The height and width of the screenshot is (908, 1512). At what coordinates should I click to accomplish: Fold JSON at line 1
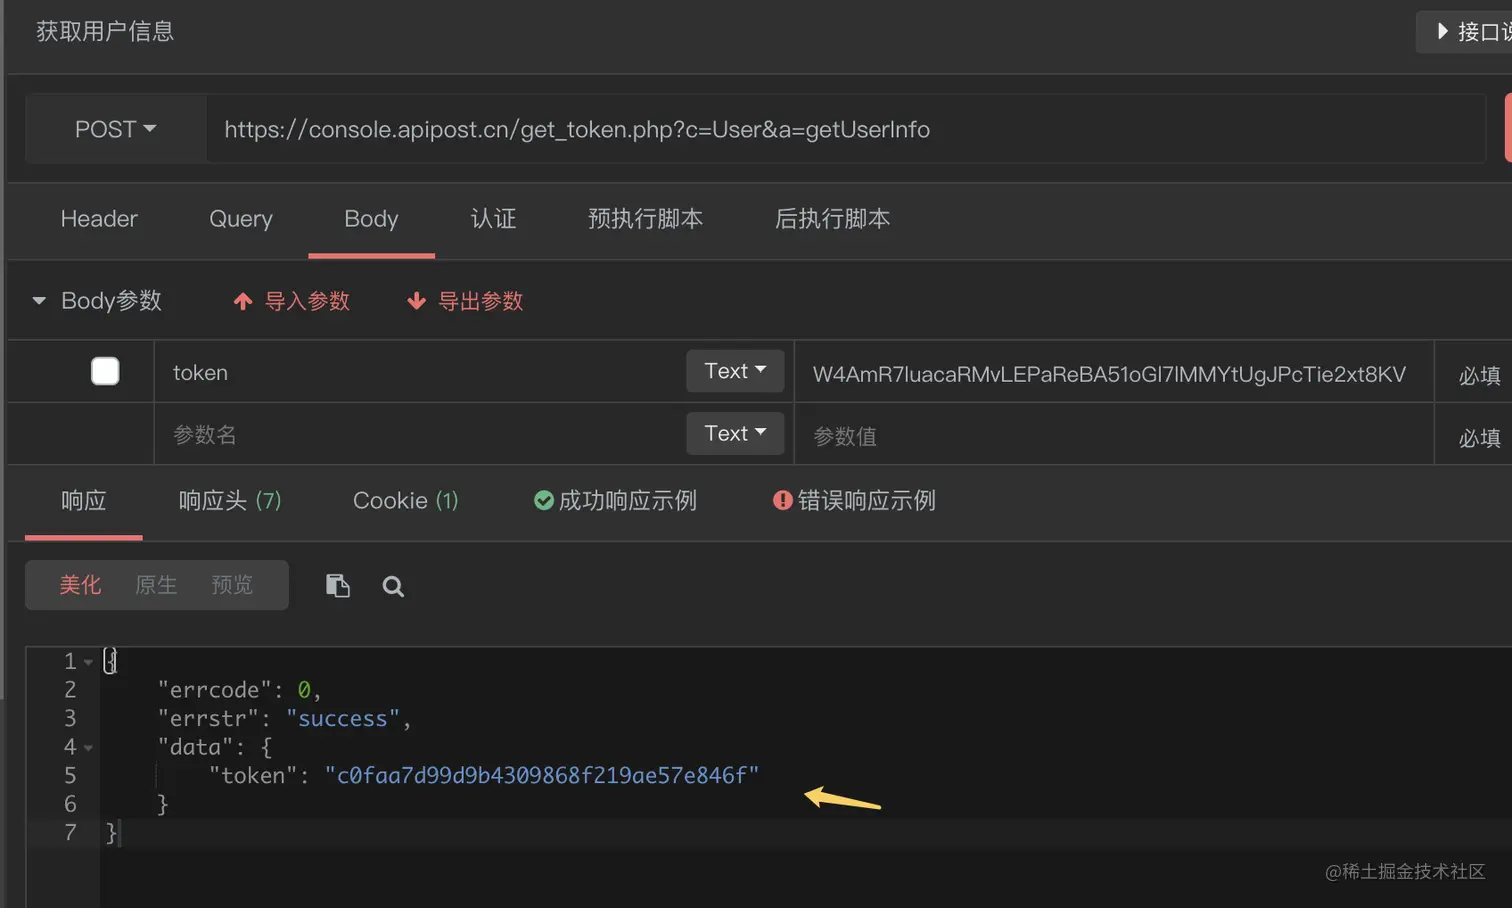(88, 662)
